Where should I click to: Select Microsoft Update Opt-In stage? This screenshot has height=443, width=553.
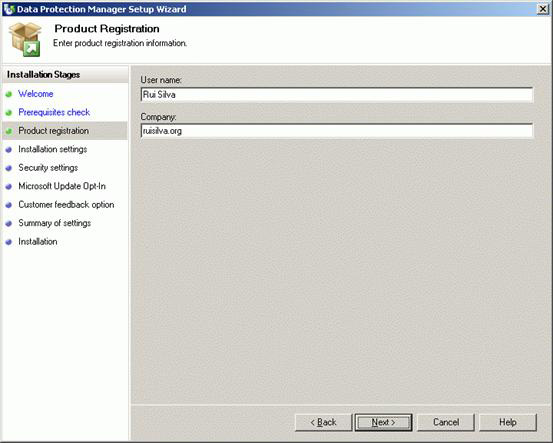[x=62, y=186]
